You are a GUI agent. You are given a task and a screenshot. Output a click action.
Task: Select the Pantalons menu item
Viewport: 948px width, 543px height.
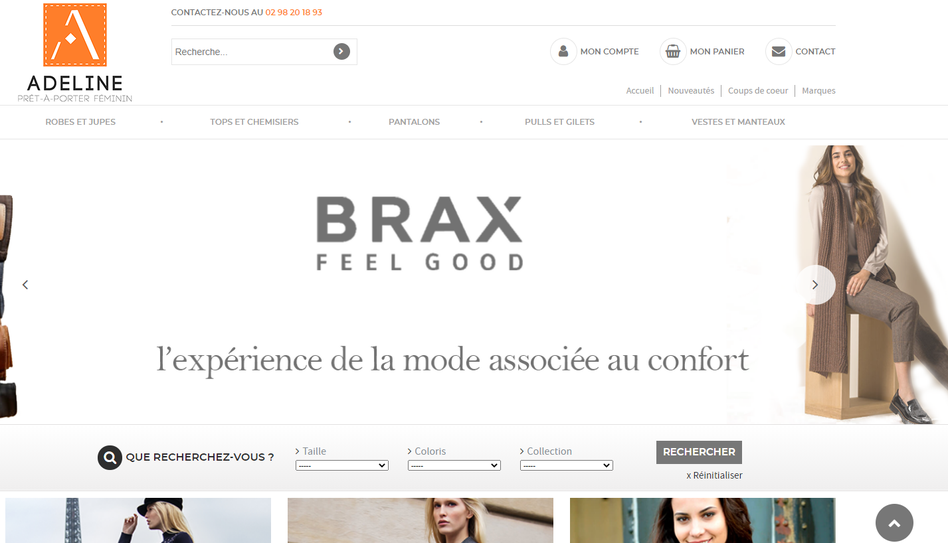(x=414, y=122)
